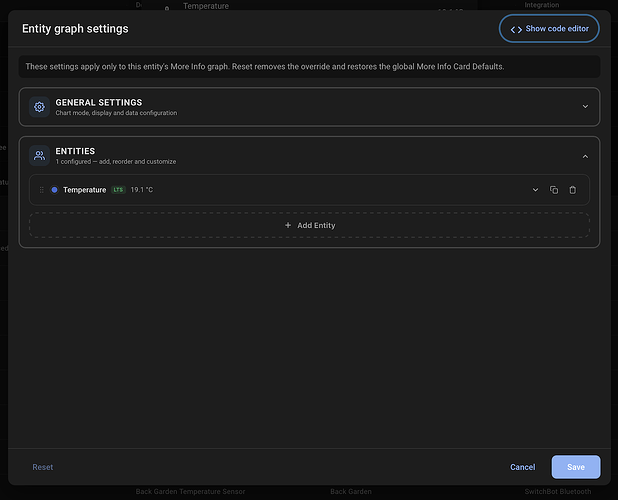Viewport: 618px width, 500px height.
Task: Click the plus icon in Add Entity
Action: tap(288, 225)
